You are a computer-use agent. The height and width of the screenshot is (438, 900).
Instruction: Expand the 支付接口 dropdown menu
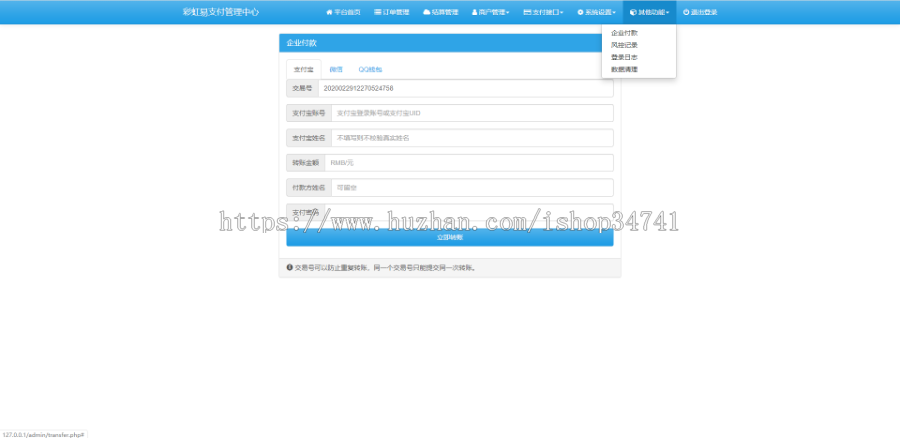543,12
